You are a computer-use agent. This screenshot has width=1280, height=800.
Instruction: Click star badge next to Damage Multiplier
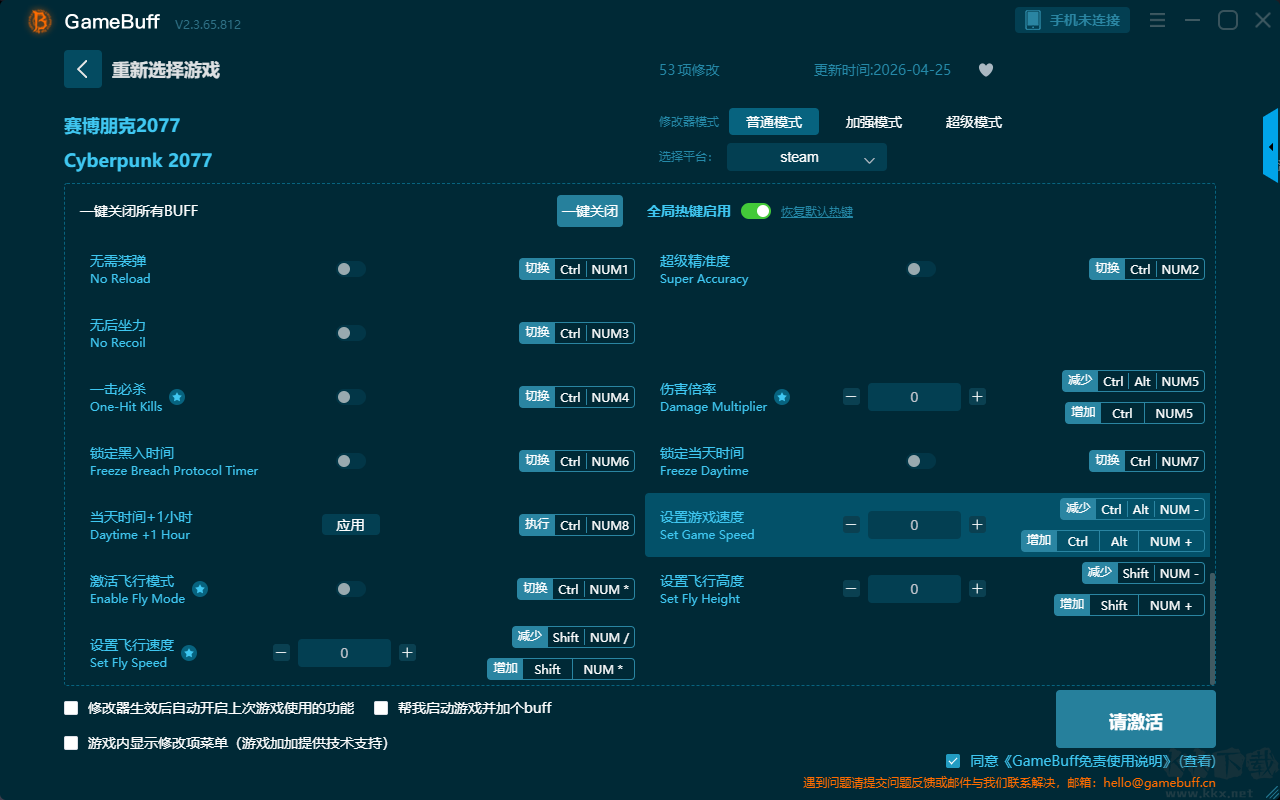click(782, 397)
